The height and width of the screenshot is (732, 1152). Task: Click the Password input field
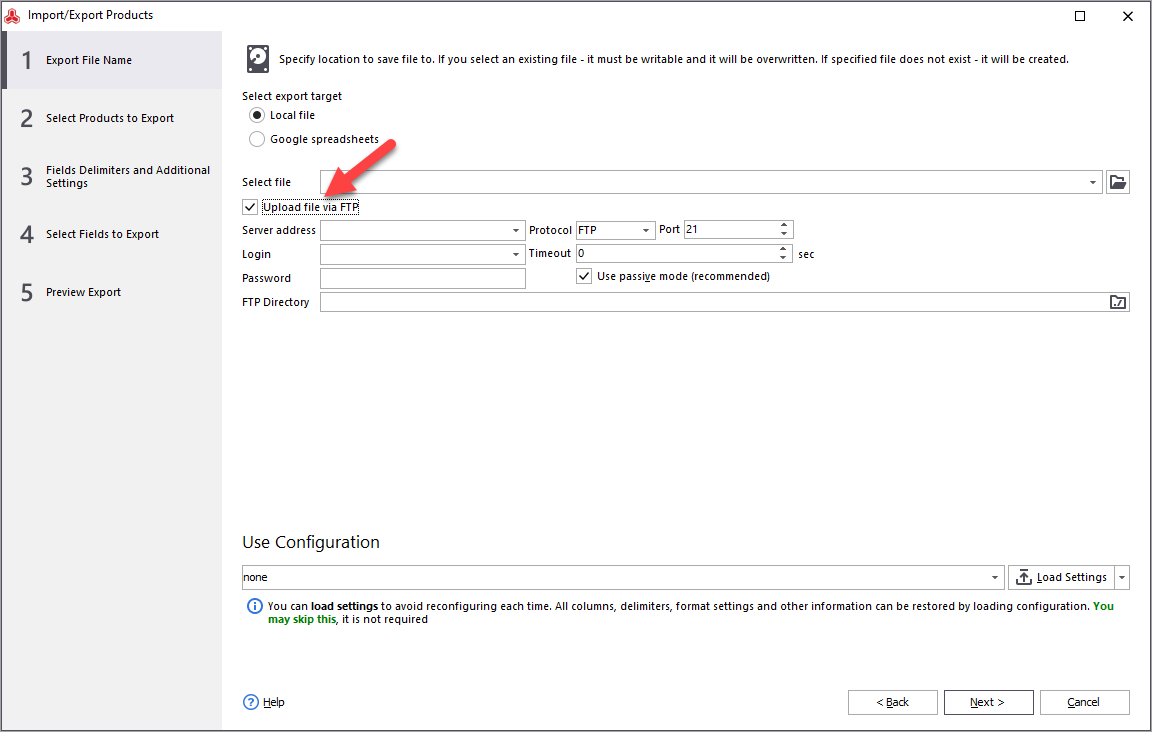pos(422,278)
